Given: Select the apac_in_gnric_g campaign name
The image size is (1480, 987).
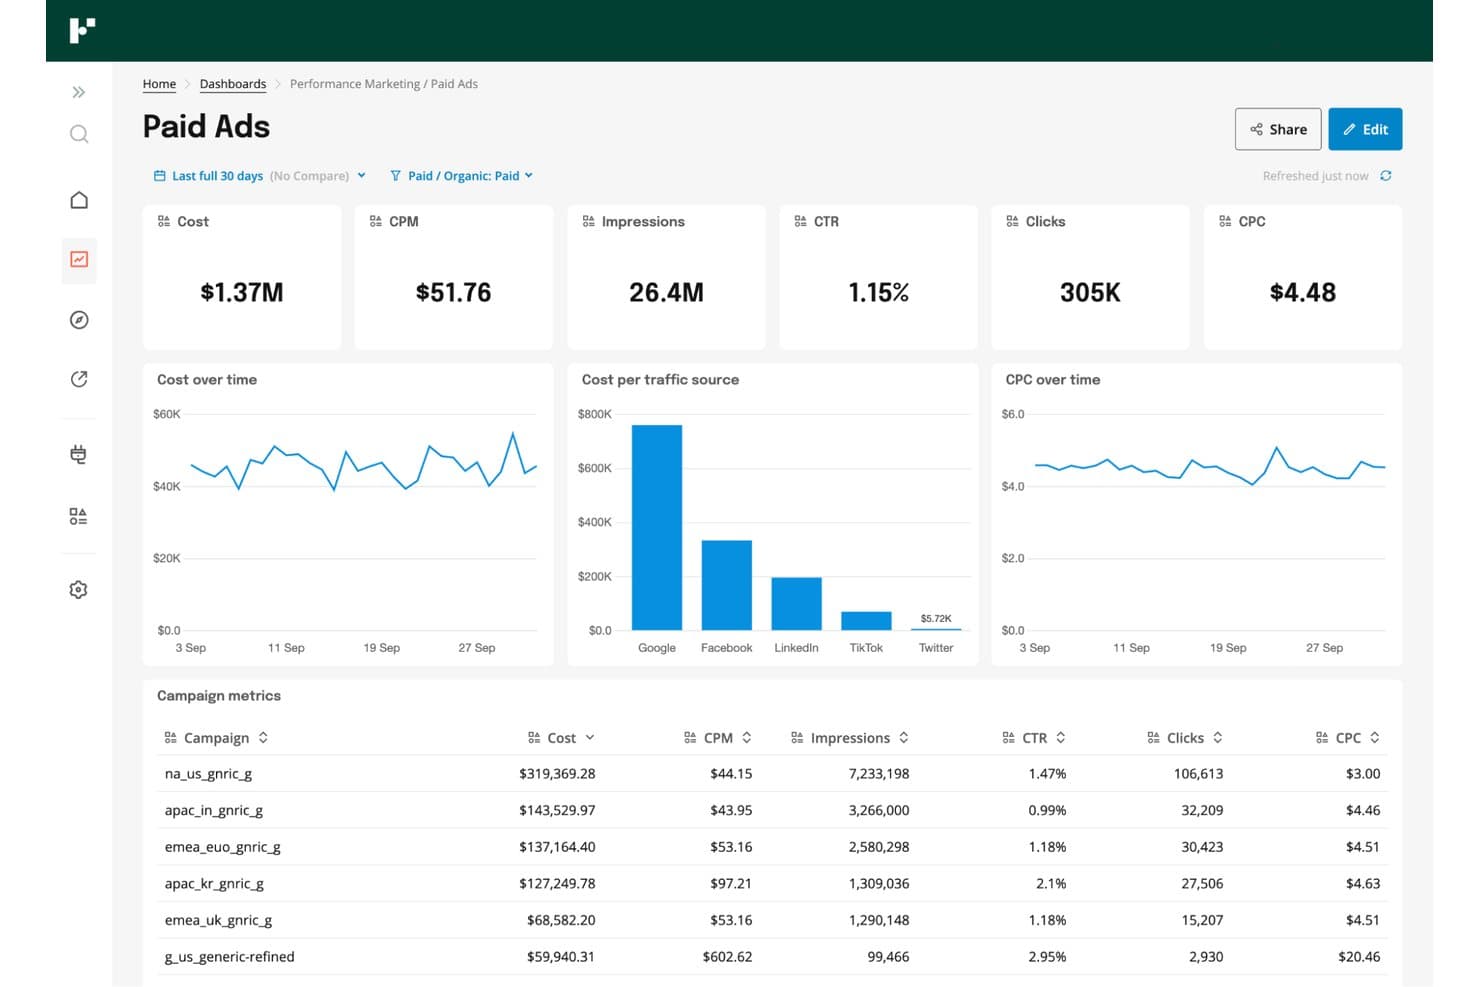Looking at the screenshot, I should [x=214, y=811].
